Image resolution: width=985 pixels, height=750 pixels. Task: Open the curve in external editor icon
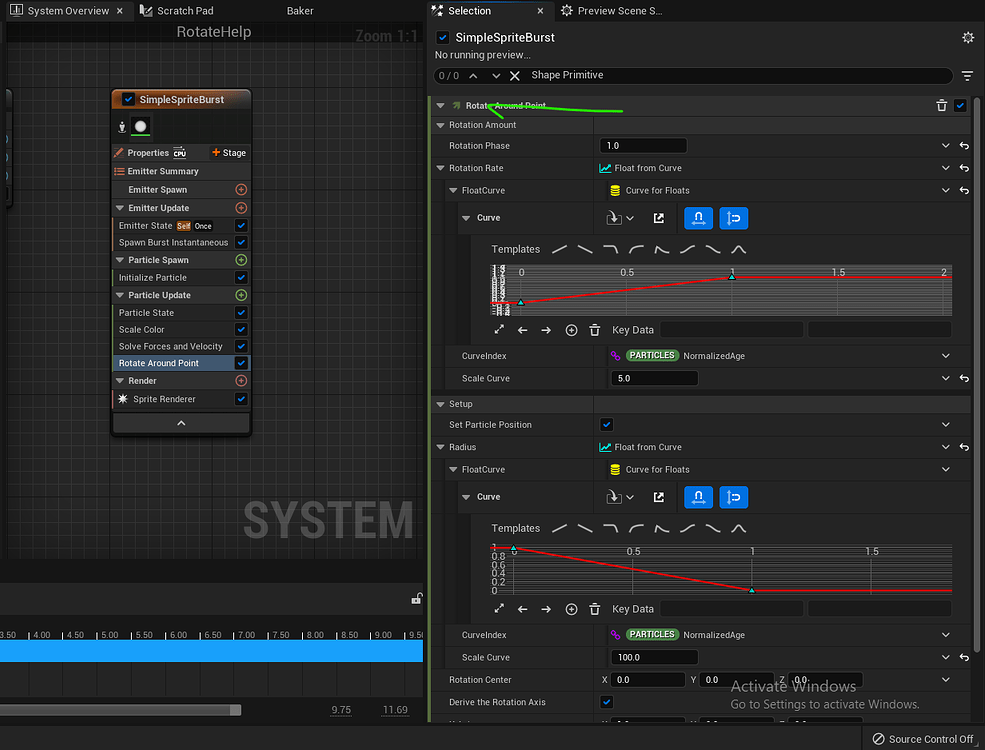click(659, 217)
